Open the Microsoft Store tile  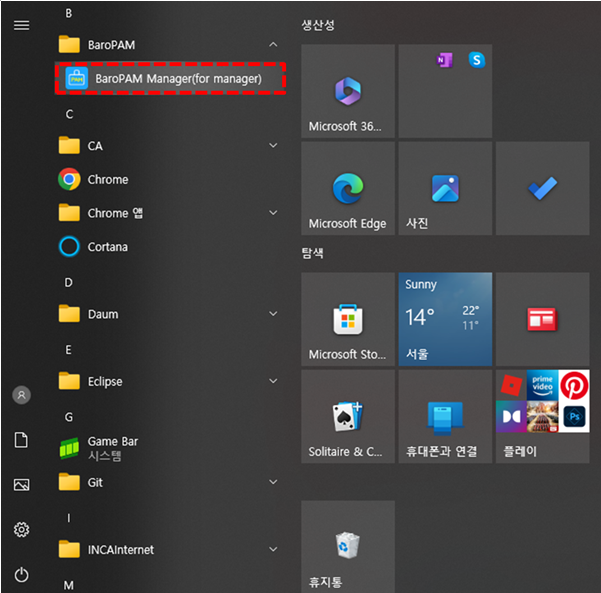pyautogui.click(x=348, y=319)
